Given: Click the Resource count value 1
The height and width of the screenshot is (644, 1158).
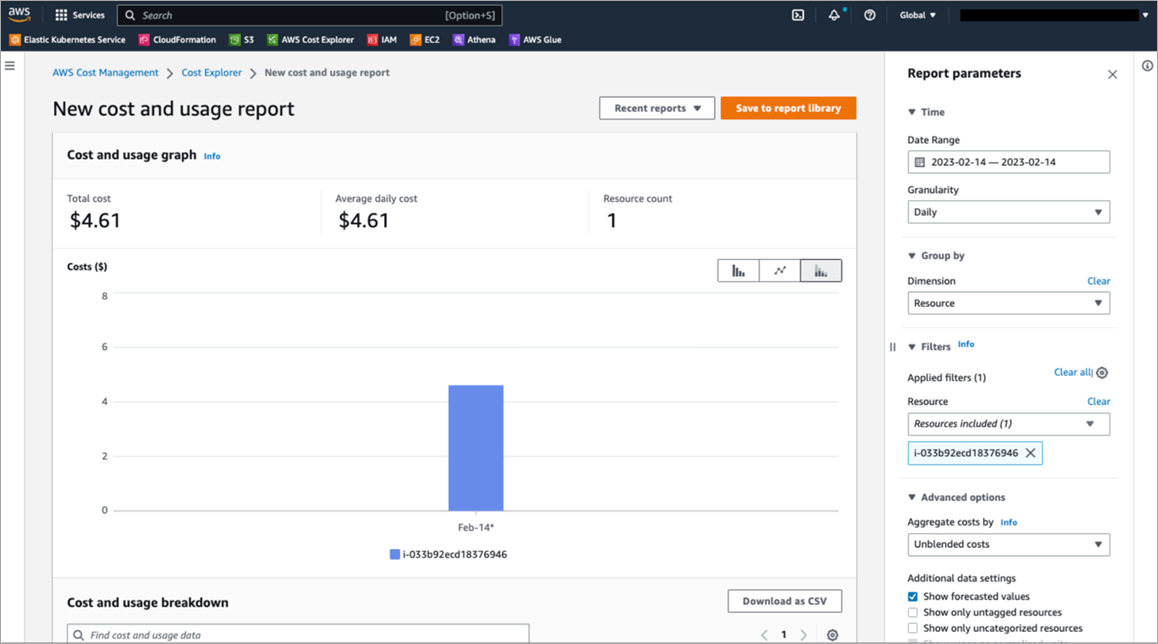Looking at the screenshot, I should tap(611, 221).
